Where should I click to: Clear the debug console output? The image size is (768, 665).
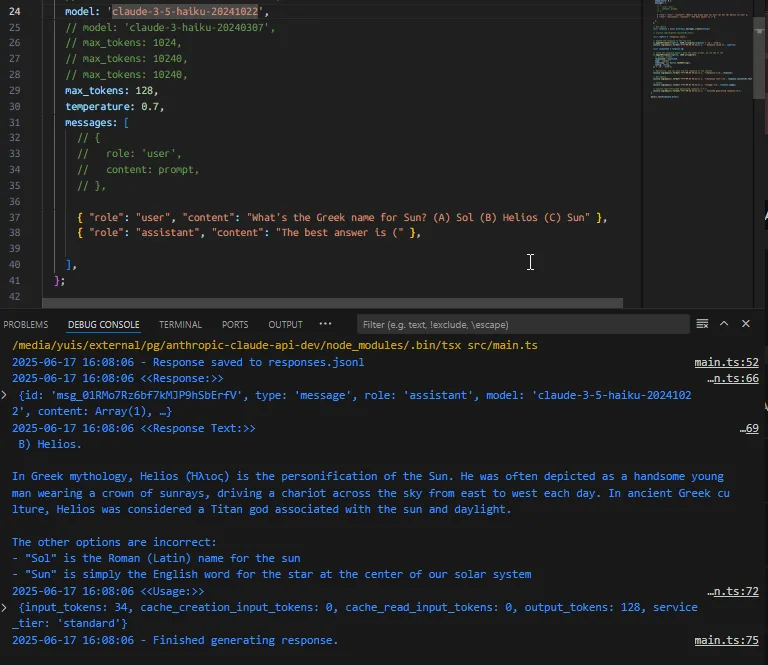click(x=703, y=324)
